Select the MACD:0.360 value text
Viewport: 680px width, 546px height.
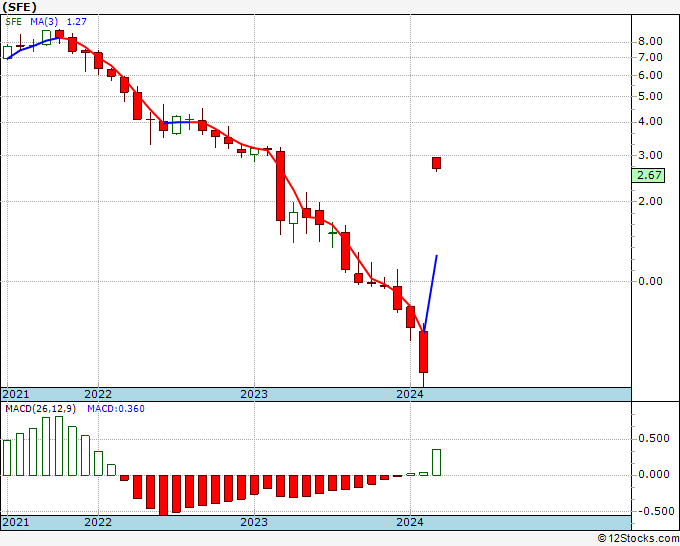(116, 409)
